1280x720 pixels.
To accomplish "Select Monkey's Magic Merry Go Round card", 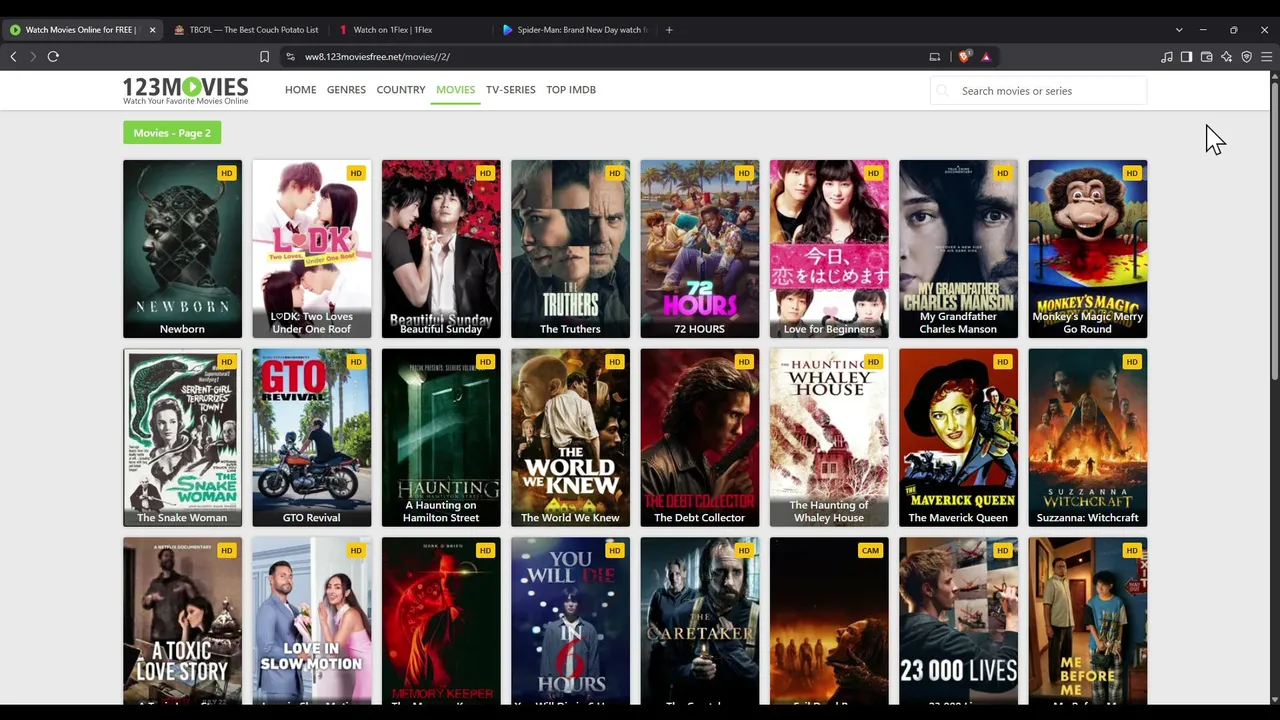I will tap(1087, 249).
